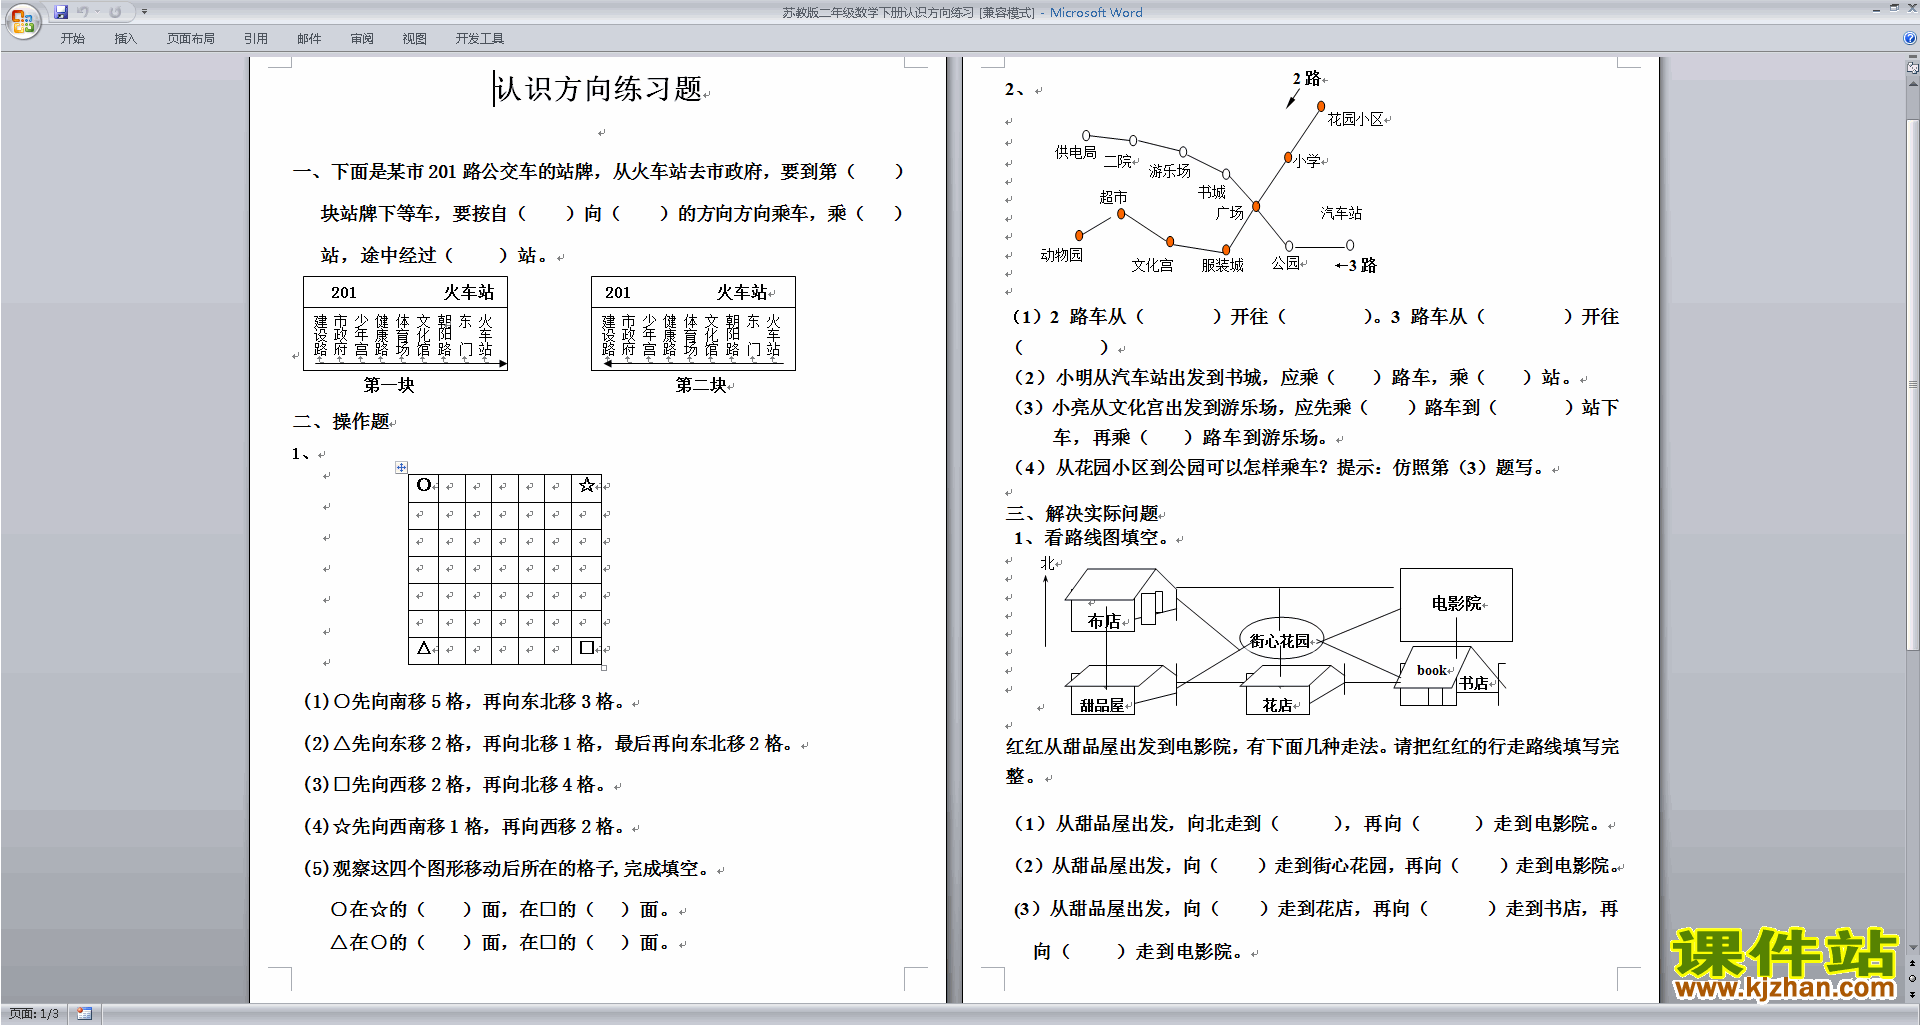This screenshot has height=1025, width=1920.
Task: Open the 邮件 ribbon tab
Action: point(309,38)
